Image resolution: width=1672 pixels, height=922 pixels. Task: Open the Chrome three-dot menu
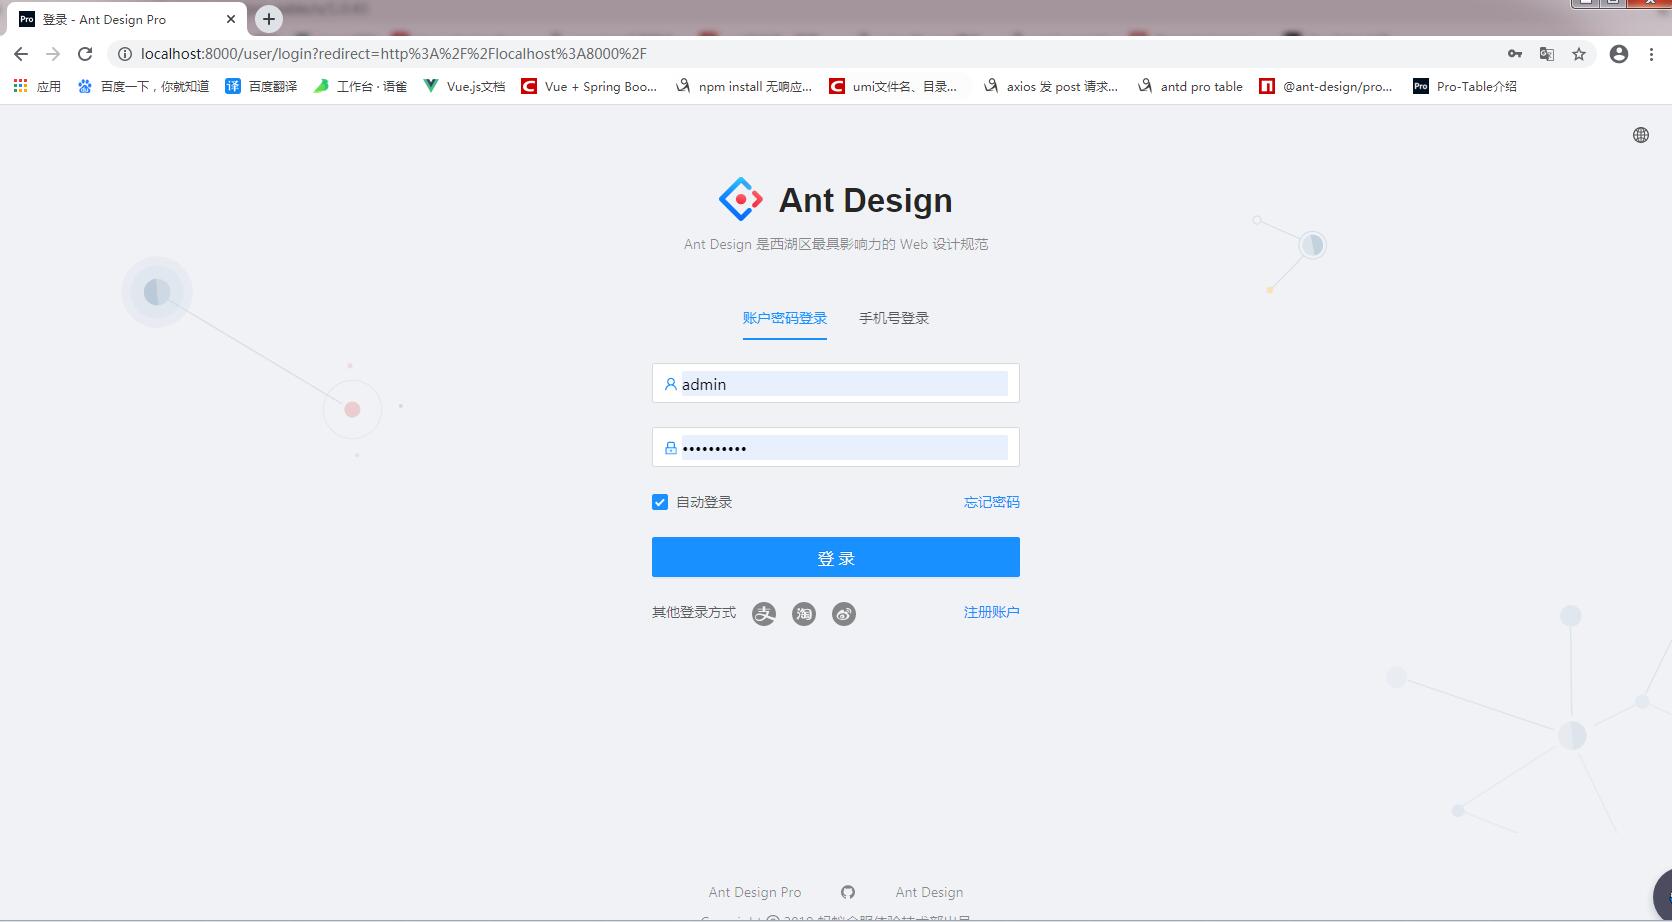(x=1651, y=54)
